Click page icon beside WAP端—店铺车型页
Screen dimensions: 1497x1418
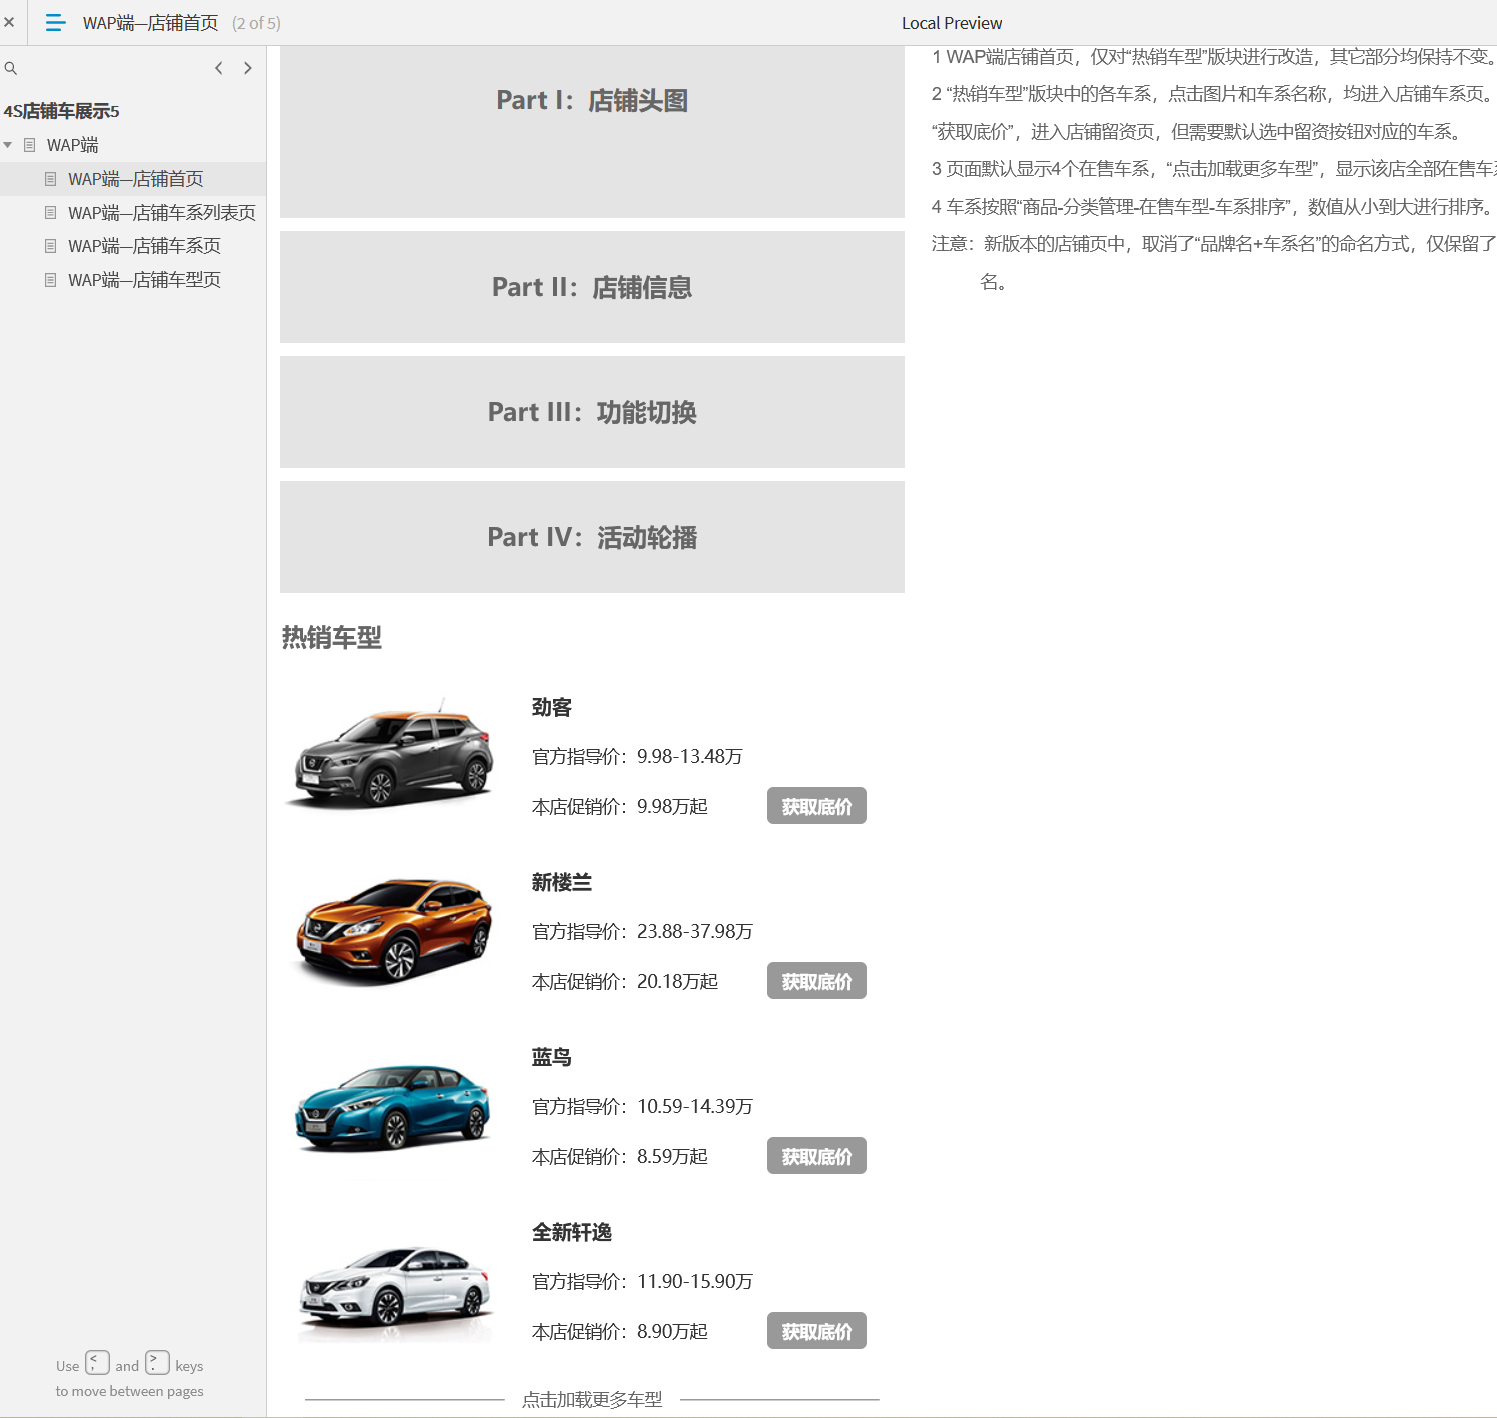point(51,280)
